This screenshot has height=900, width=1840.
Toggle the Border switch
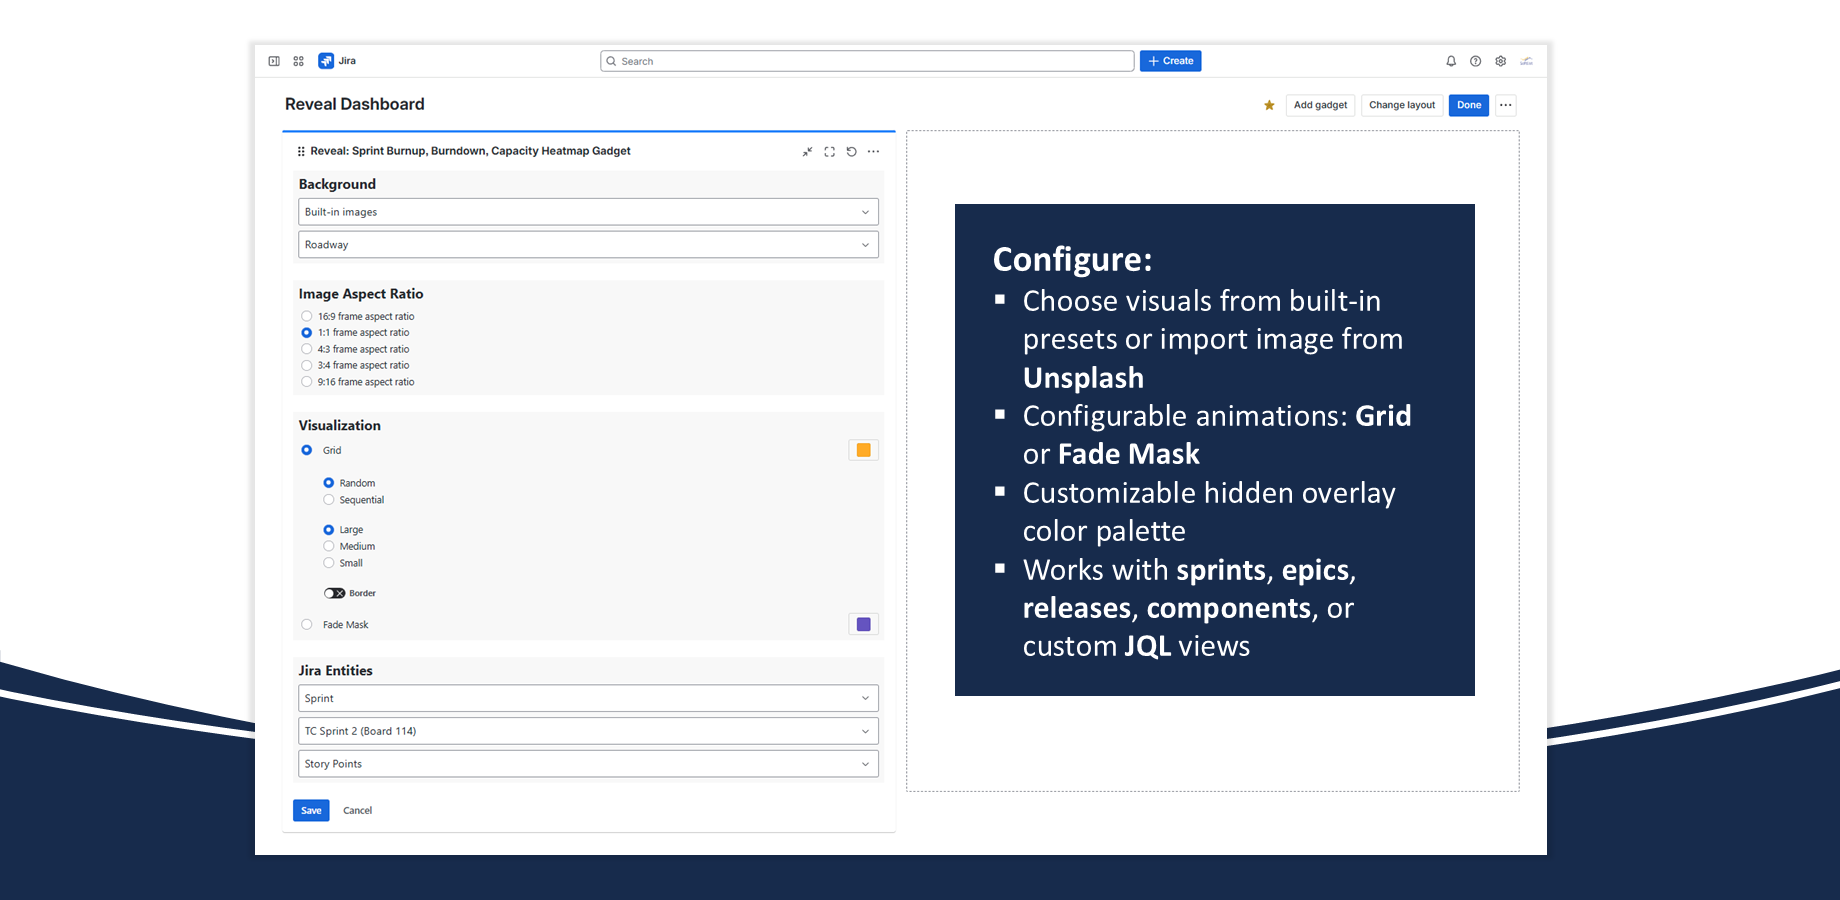(x=334, y=593)
